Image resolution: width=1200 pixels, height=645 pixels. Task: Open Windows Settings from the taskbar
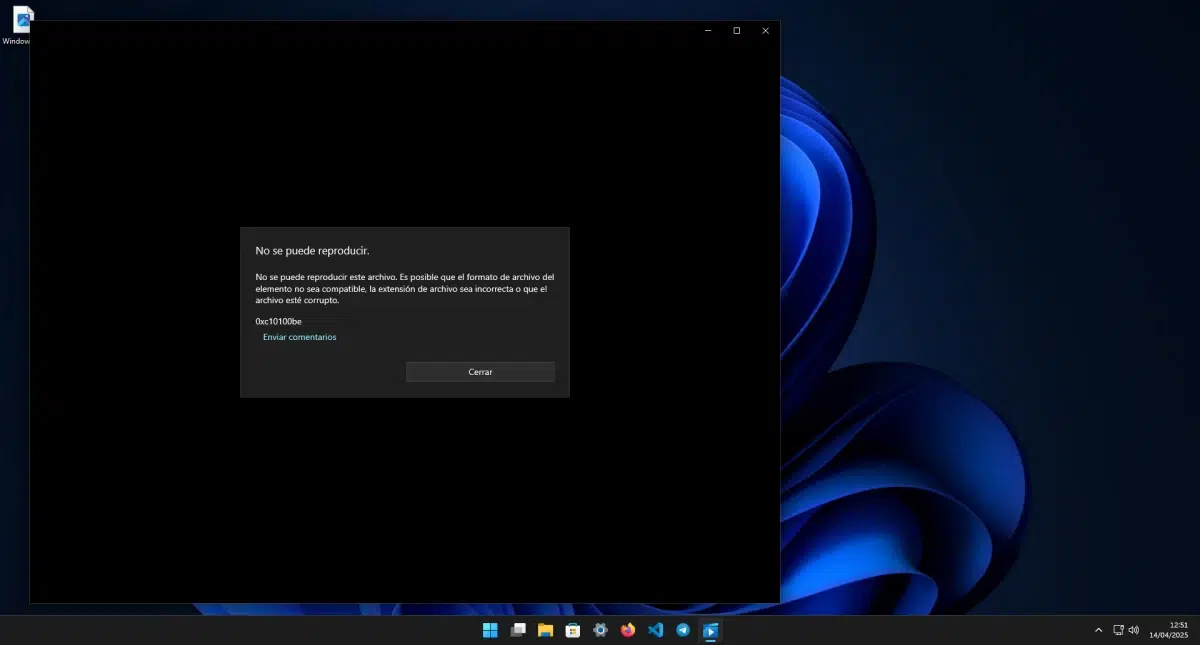coord(600,630)
